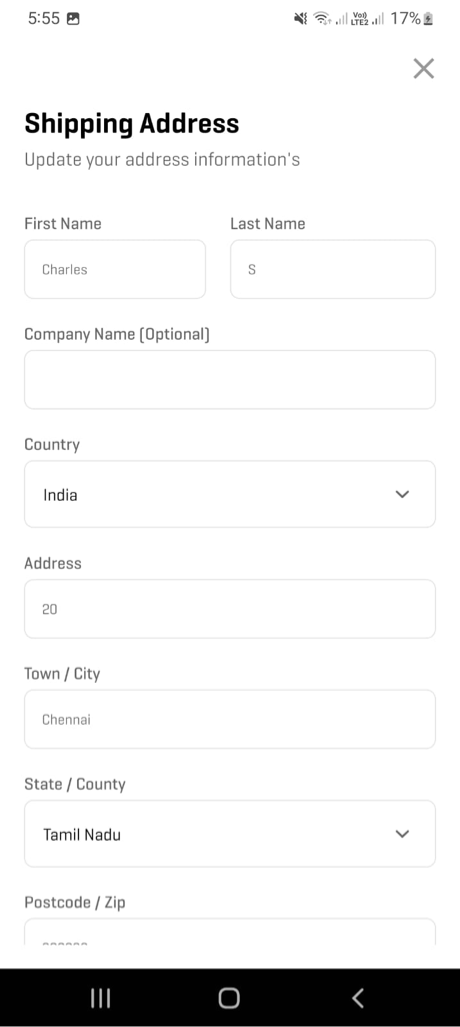
Task: Focus the Last Name field
Action: [333, 269]
